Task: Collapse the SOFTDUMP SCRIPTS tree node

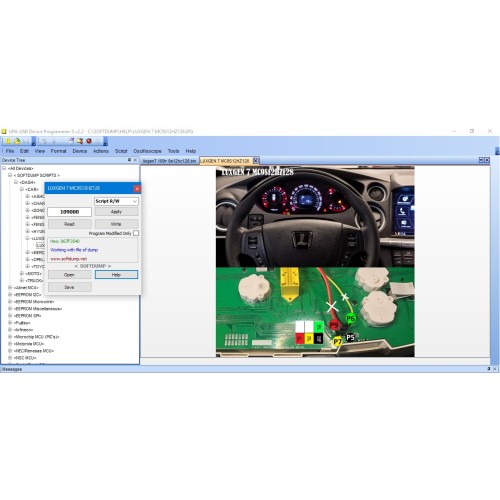Action: [x=10, y=175]
